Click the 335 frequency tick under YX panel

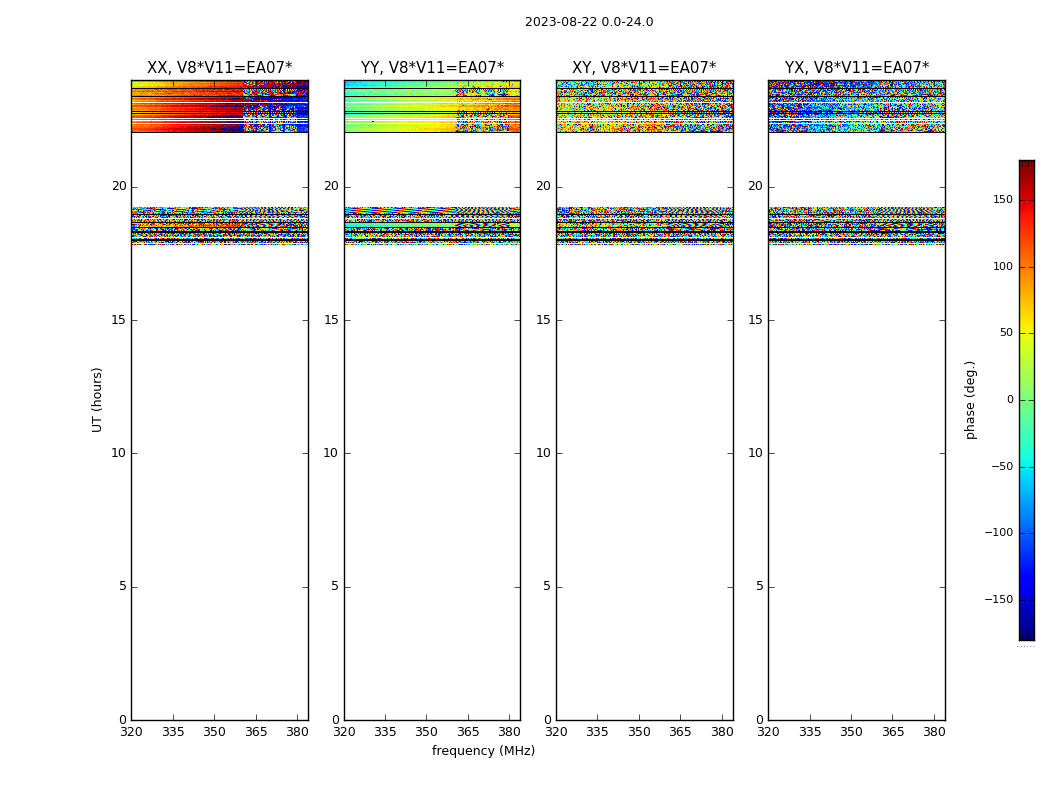tap(810, 732)
